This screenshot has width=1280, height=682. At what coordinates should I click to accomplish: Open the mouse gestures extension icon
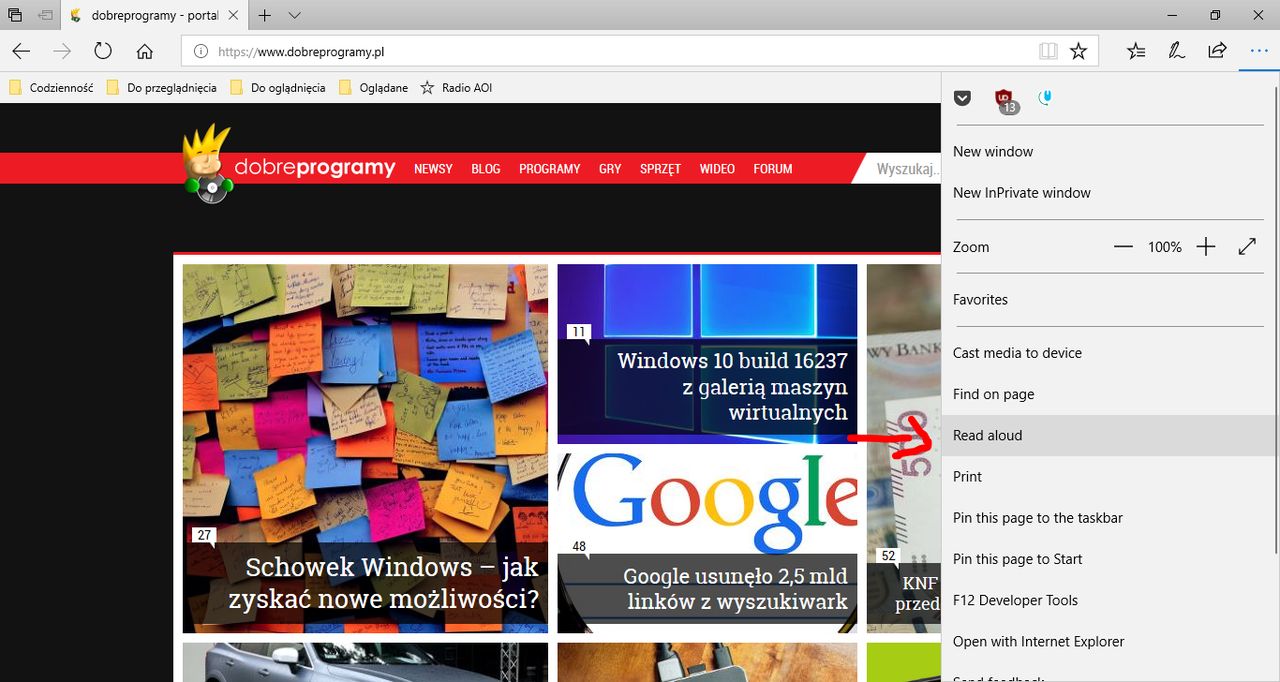[x=1045, y=98]
